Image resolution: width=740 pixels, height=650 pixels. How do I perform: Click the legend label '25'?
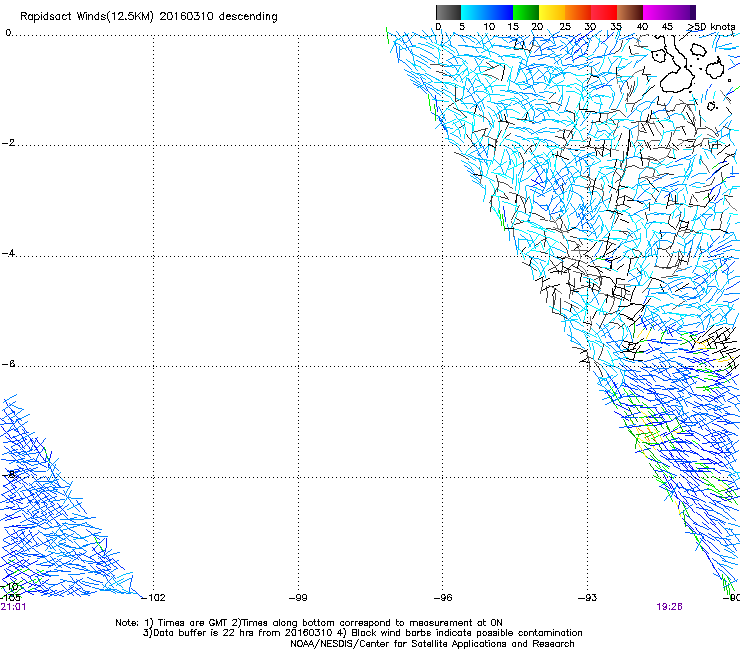pos(565,27)
